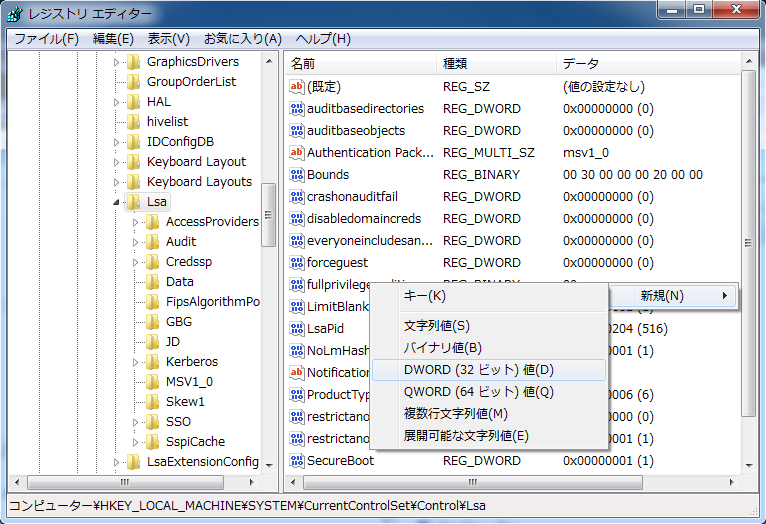Choose 文字列値(S) from the submenu
766x524 pixels.
pyautogui.click(x=436, y=326)
